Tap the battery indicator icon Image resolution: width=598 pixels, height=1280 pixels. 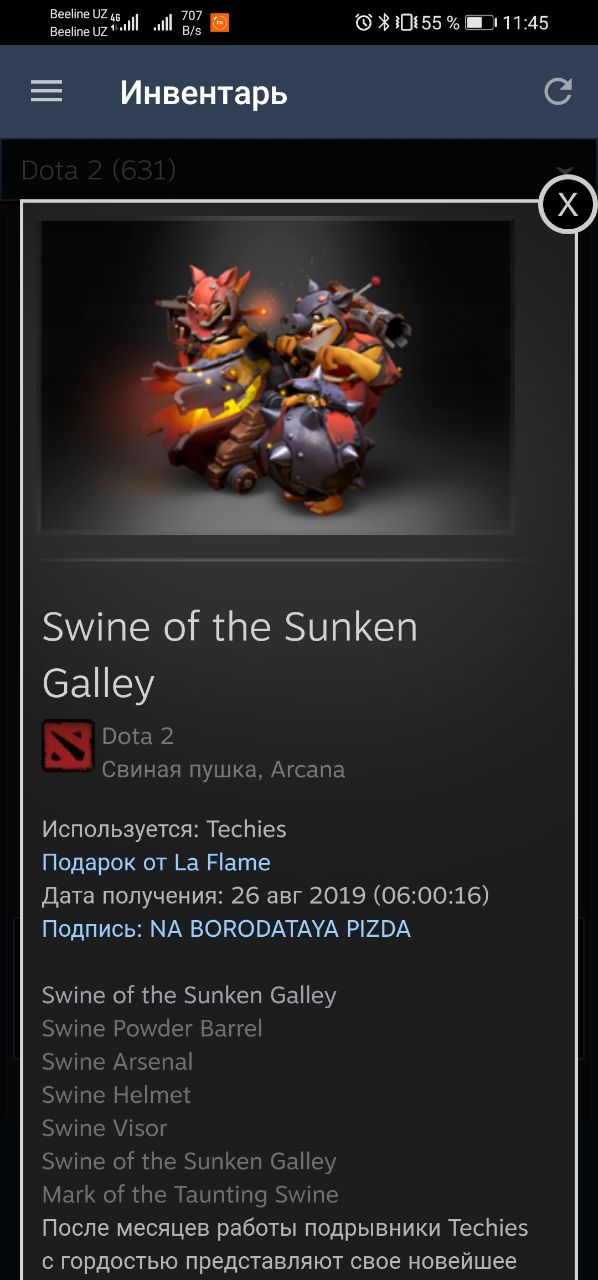(x=481, y=22)
